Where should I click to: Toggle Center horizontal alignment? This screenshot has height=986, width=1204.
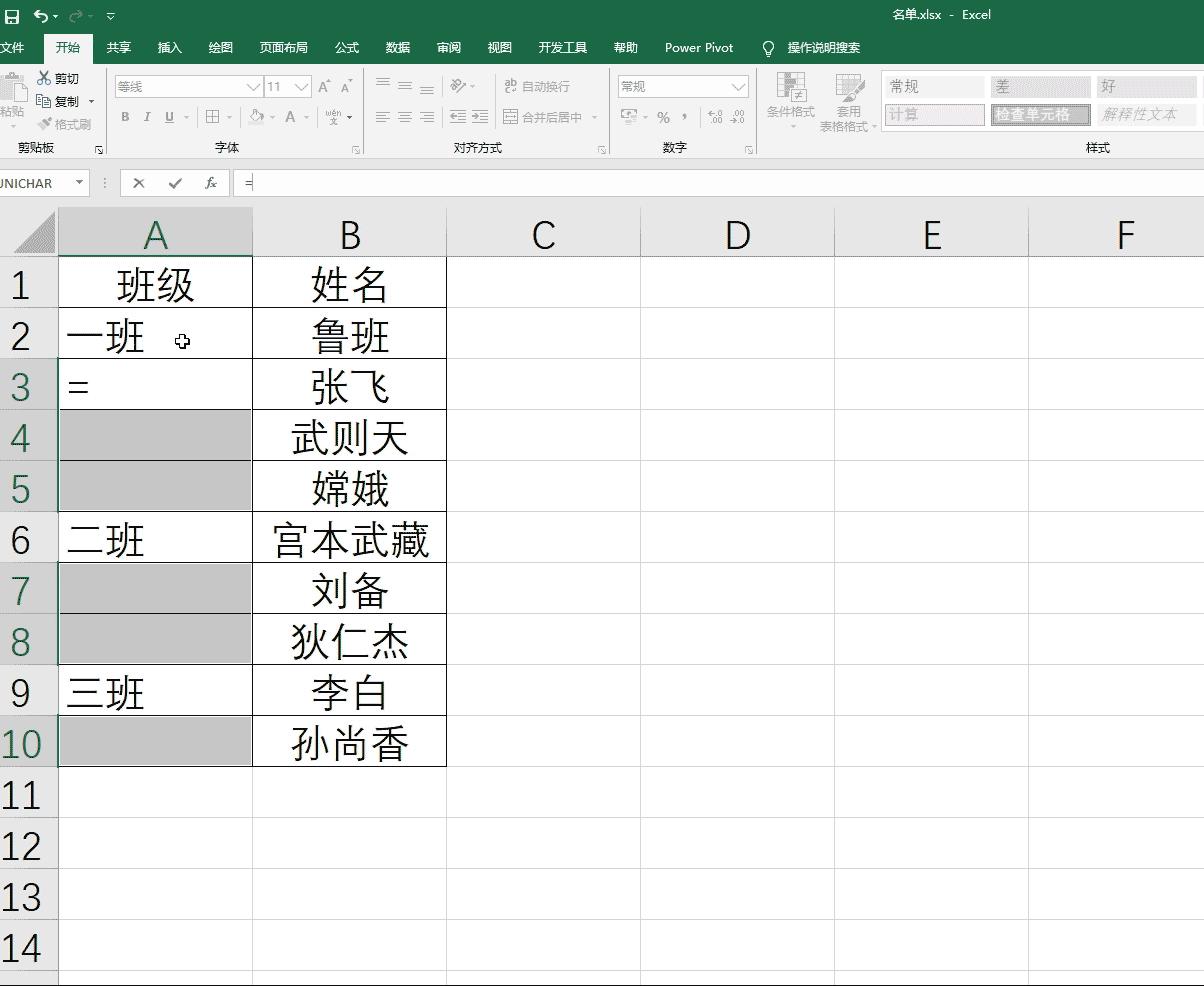(405, 117)
